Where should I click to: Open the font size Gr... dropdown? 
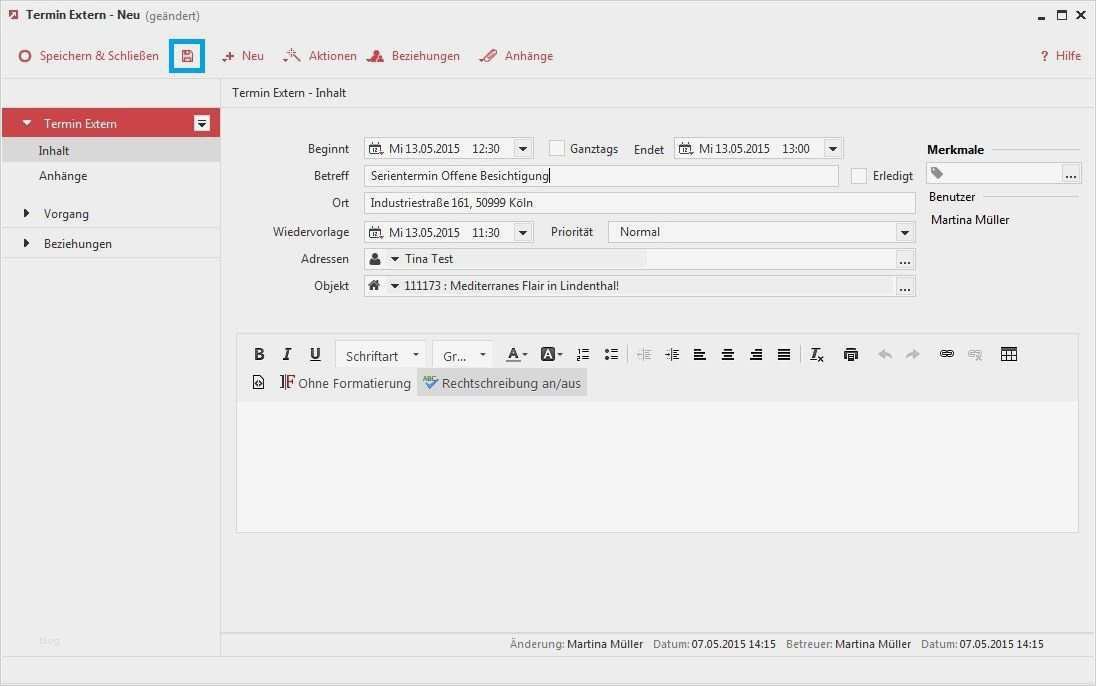pos(463,356)
